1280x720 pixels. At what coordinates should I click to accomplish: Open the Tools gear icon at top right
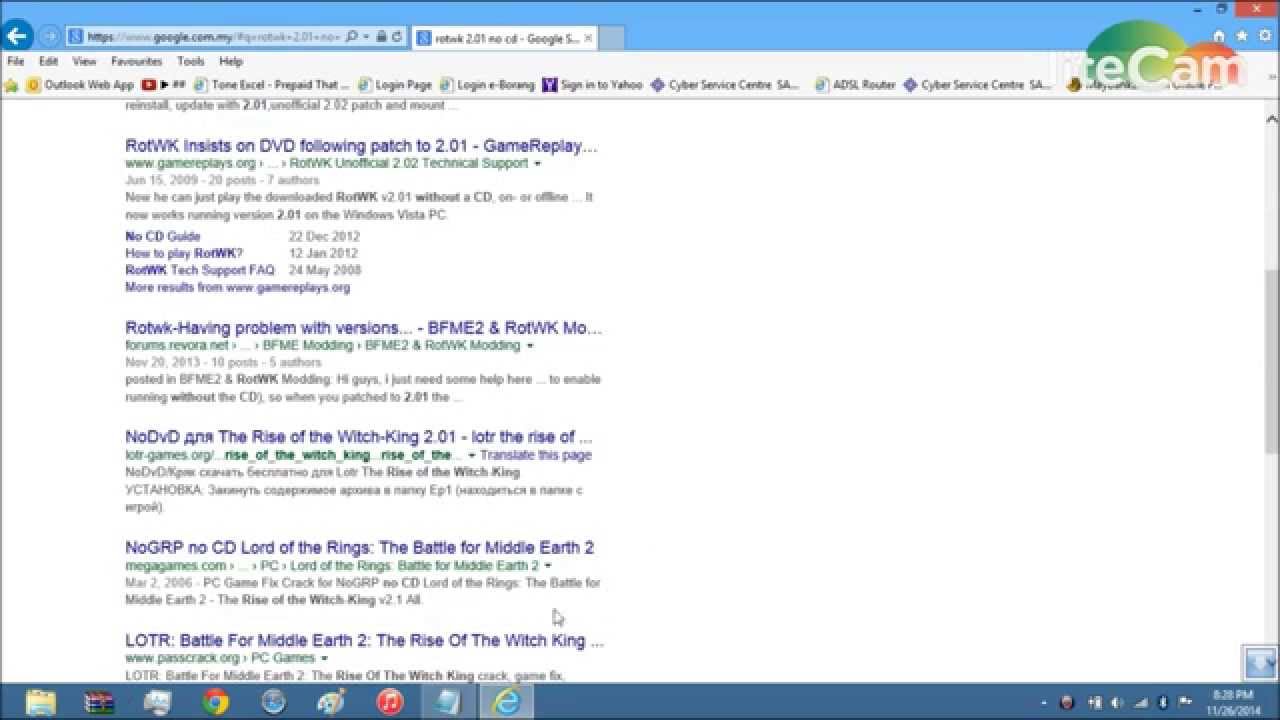tap(1265, 36)
